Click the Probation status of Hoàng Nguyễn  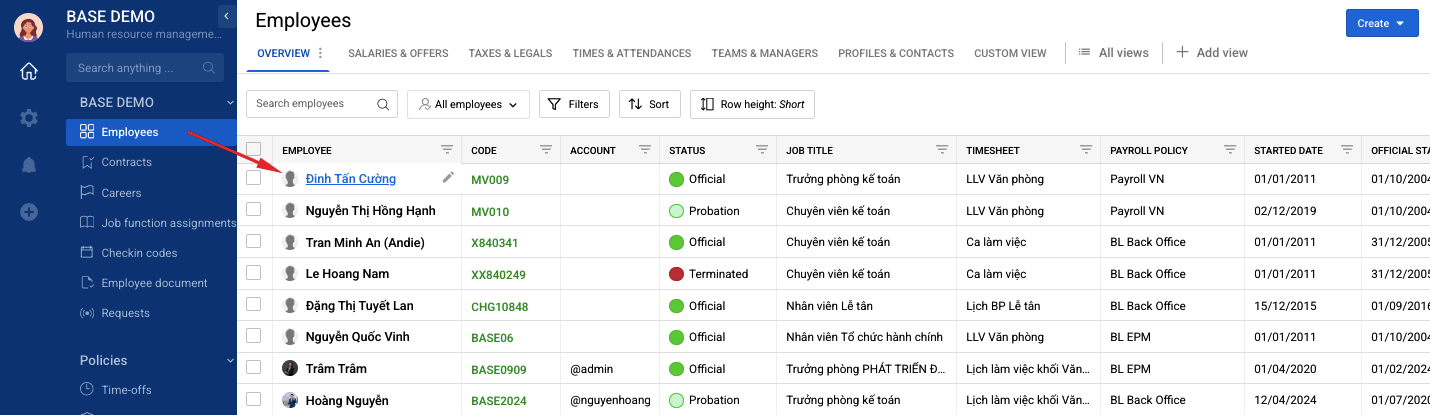(704, 400)
